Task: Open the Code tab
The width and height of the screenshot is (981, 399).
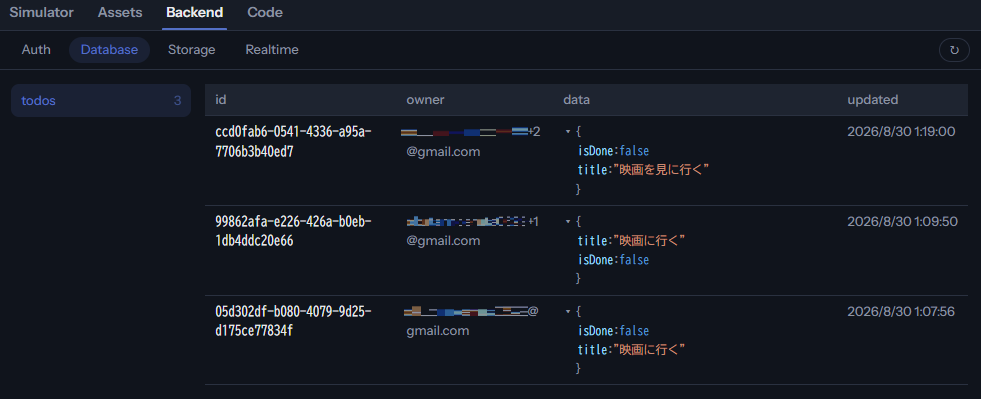Action: pos(265,13)
